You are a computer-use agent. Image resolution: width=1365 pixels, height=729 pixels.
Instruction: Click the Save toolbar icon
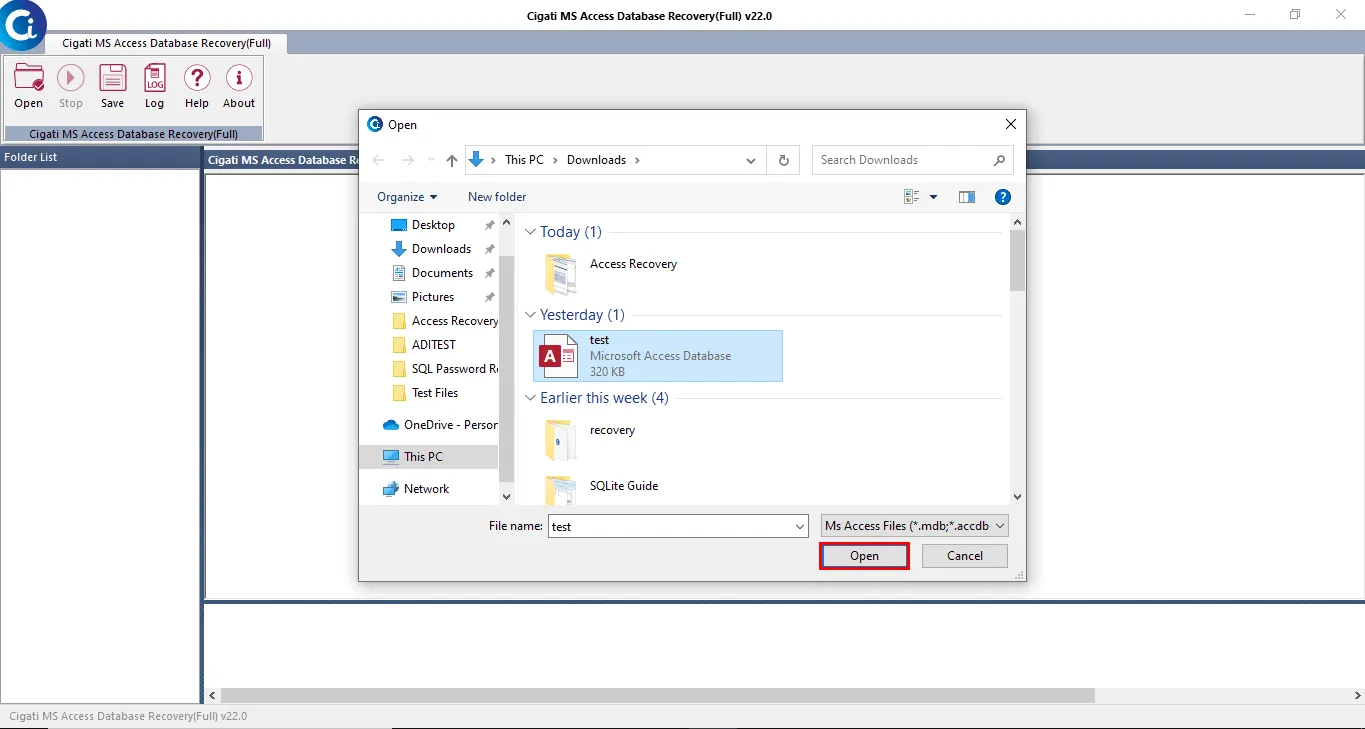[x=113, y=86]
